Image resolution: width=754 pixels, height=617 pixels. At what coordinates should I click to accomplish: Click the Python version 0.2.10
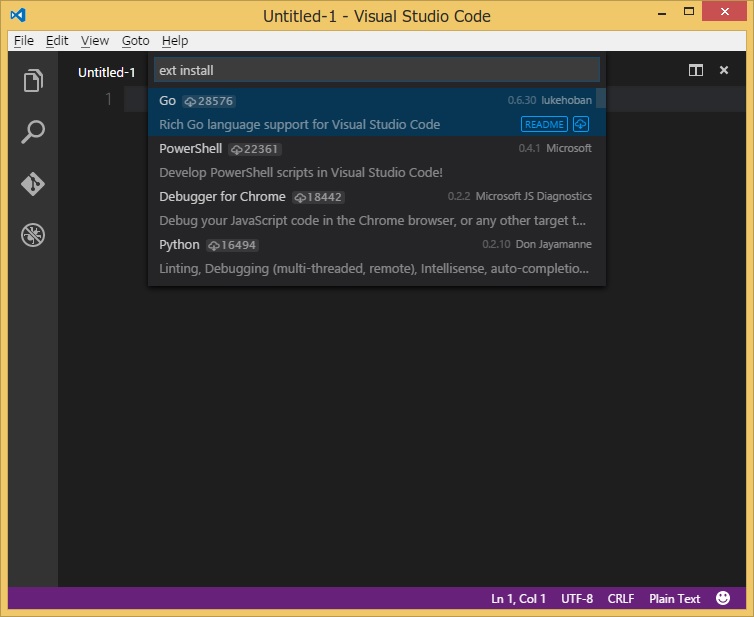(496, 244)
